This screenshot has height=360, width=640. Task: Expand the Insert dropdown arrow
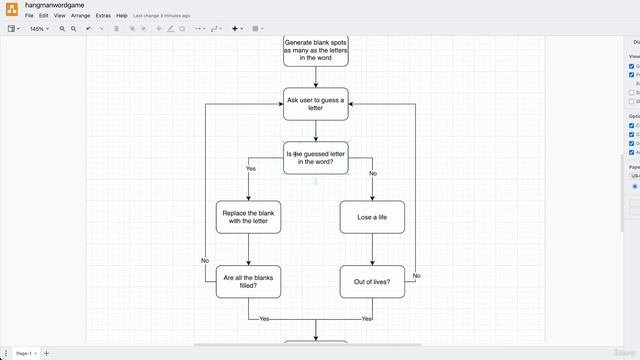(x=242, y=29)
